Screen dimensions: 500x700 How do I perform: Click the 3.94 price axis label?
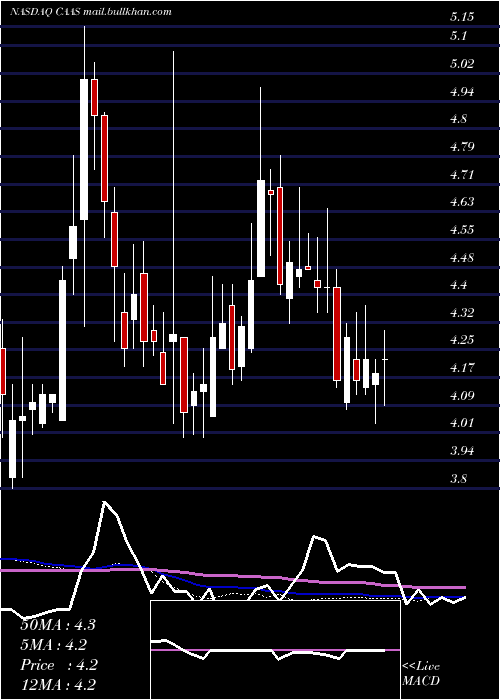point(462,451)
